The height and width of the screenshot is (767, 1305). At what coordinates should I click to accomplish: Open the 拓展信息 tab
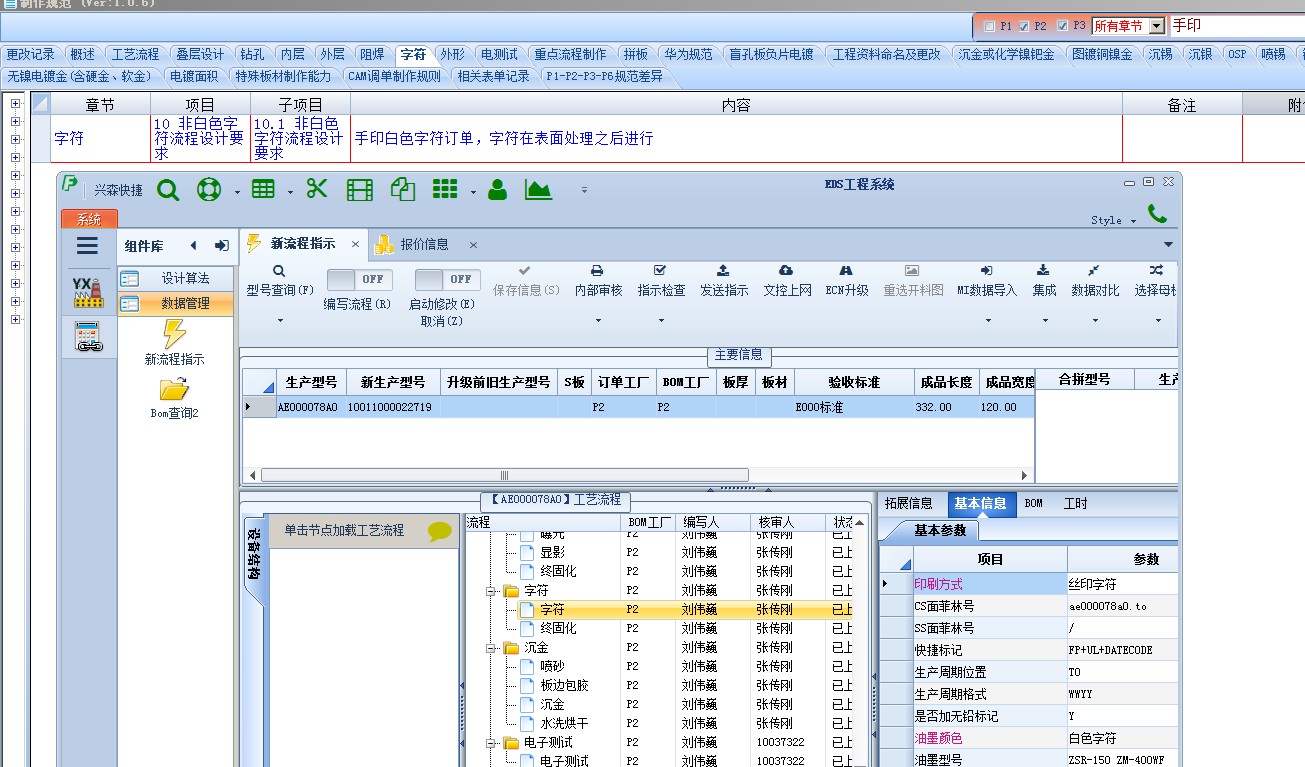[909, 504]
